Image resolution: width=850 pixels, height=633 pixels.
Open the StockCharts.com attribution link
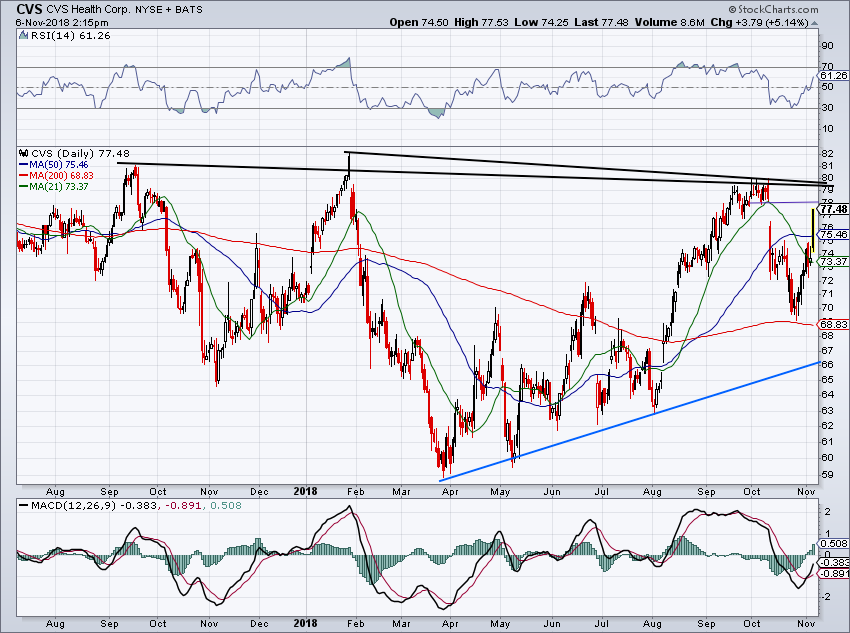click(772, 9)
